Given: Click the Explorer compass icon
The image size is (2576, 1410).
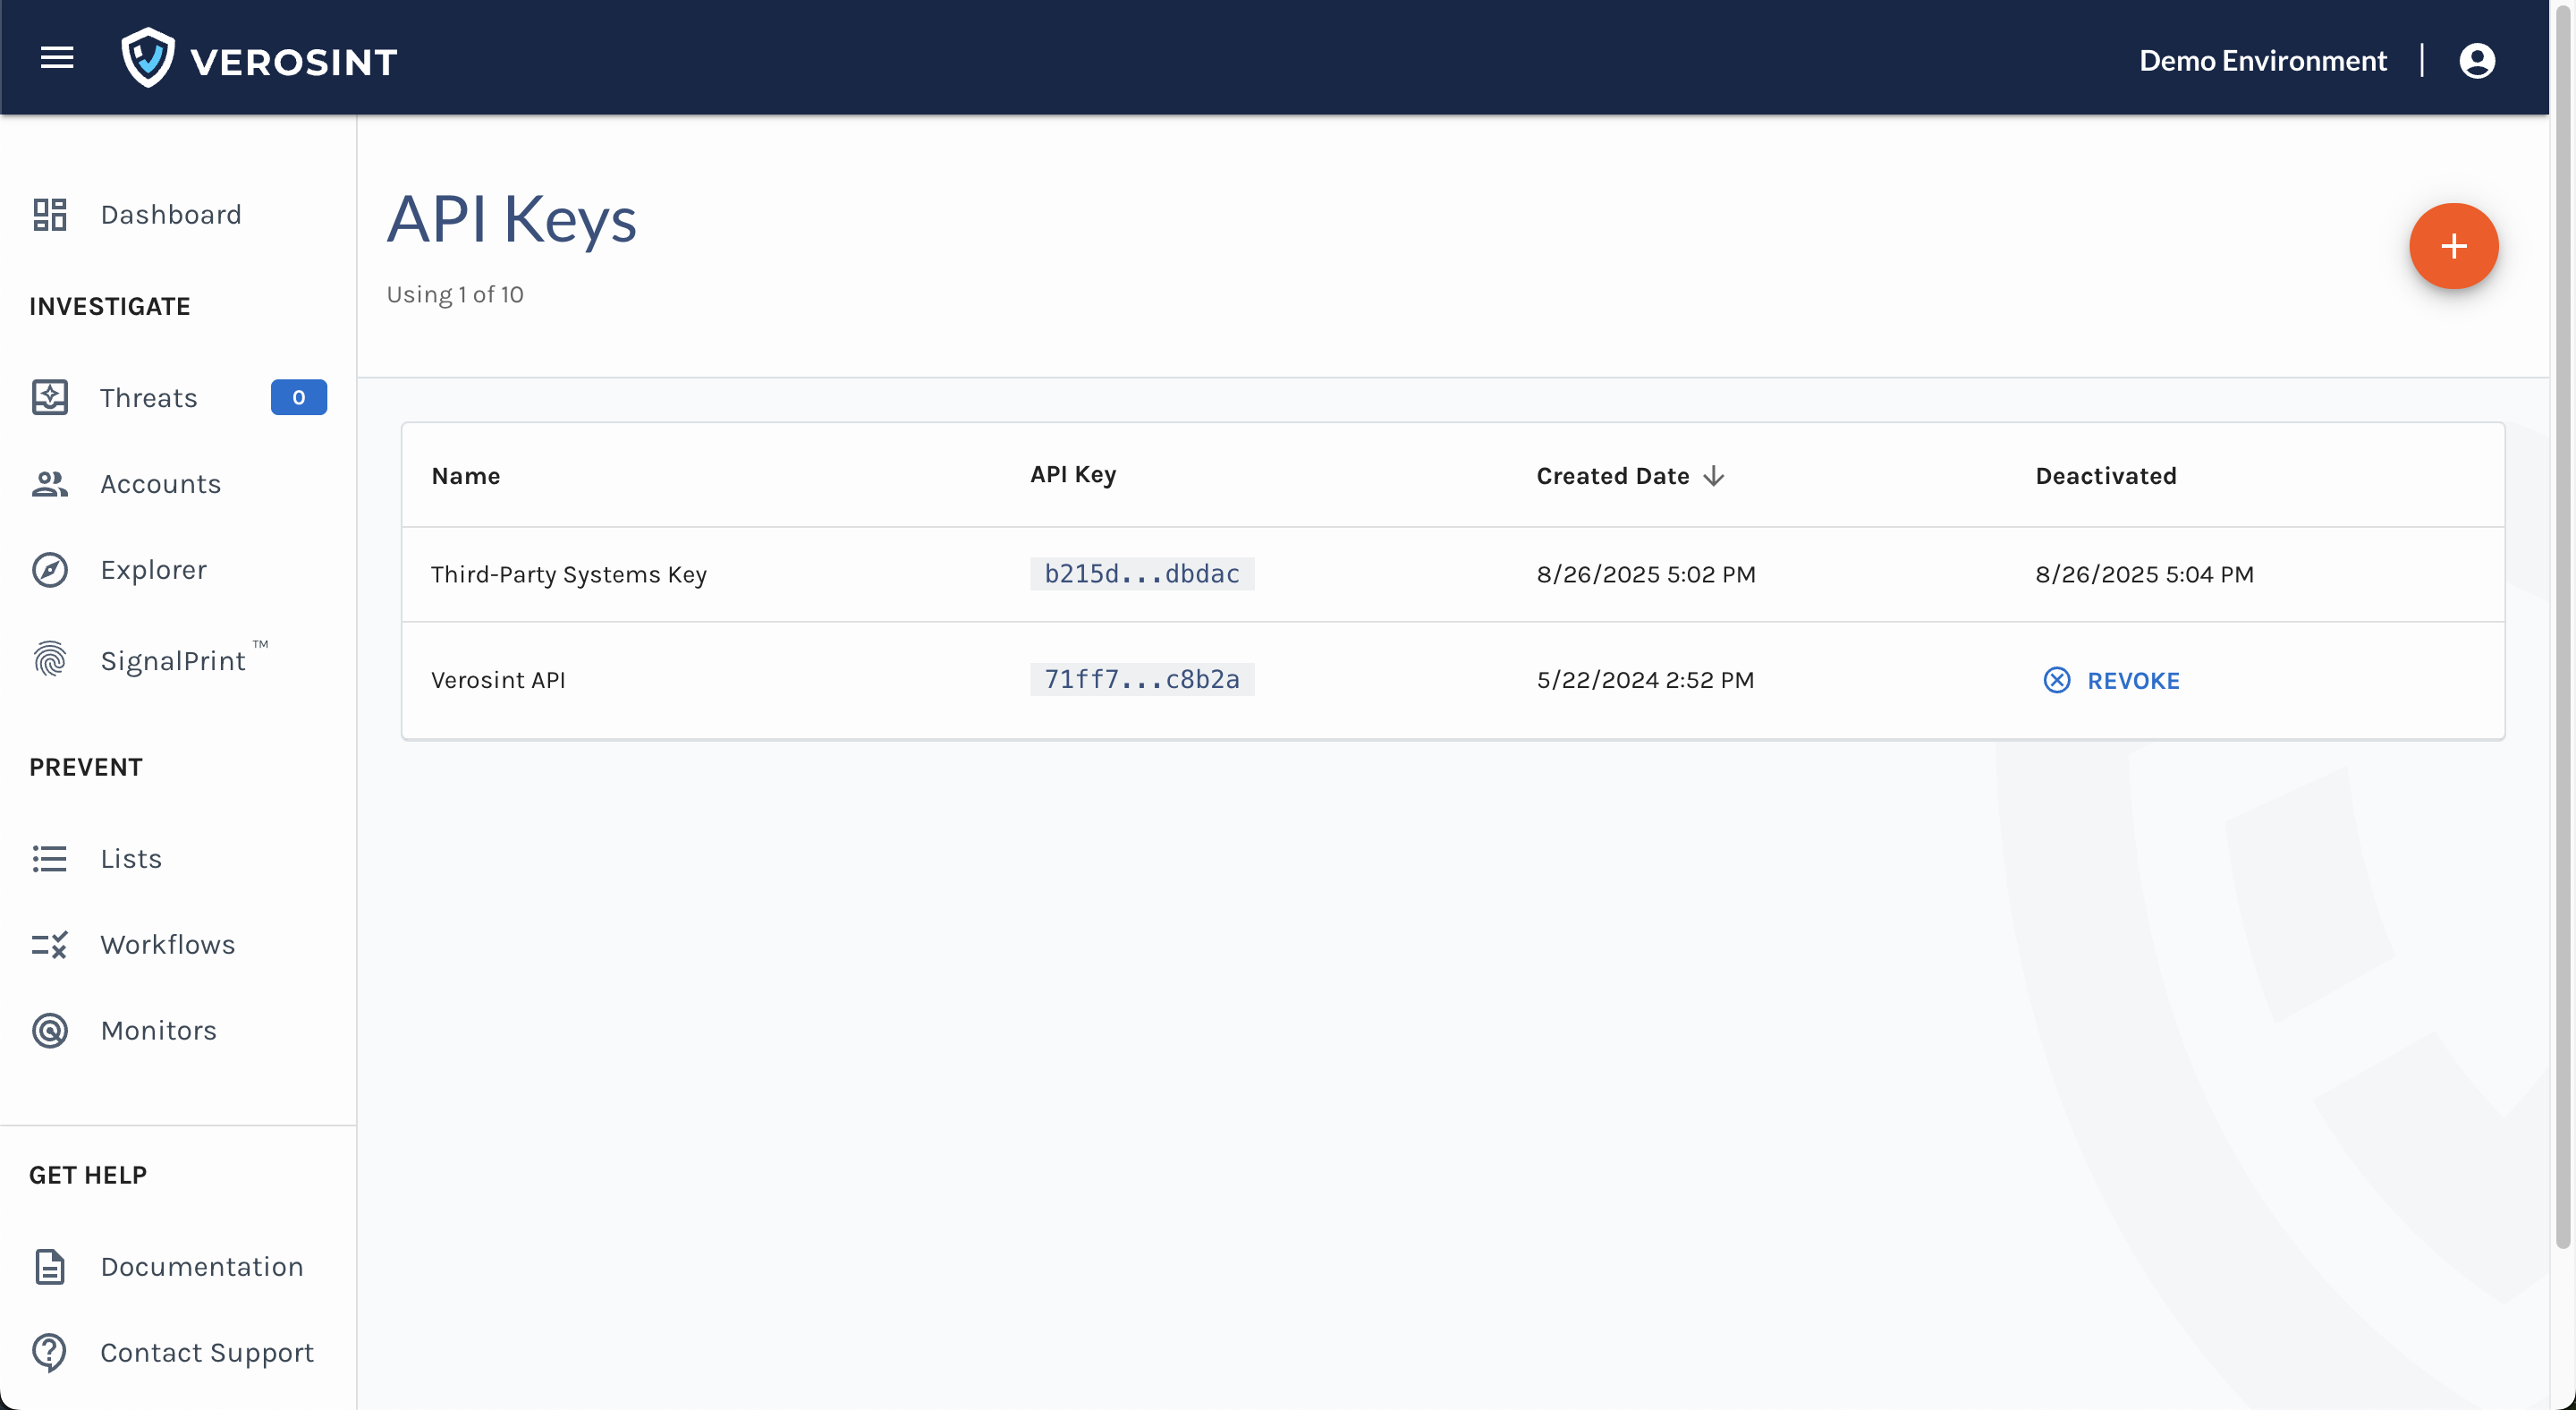Looking at the screenshot, I should pyautogui.click(x=50, y=570).
